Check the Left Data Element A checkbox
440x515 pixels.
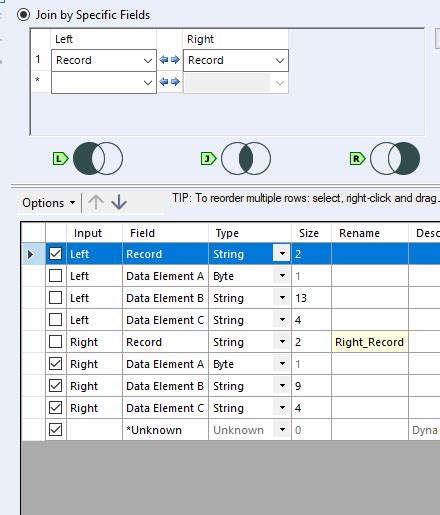[55, 276]
